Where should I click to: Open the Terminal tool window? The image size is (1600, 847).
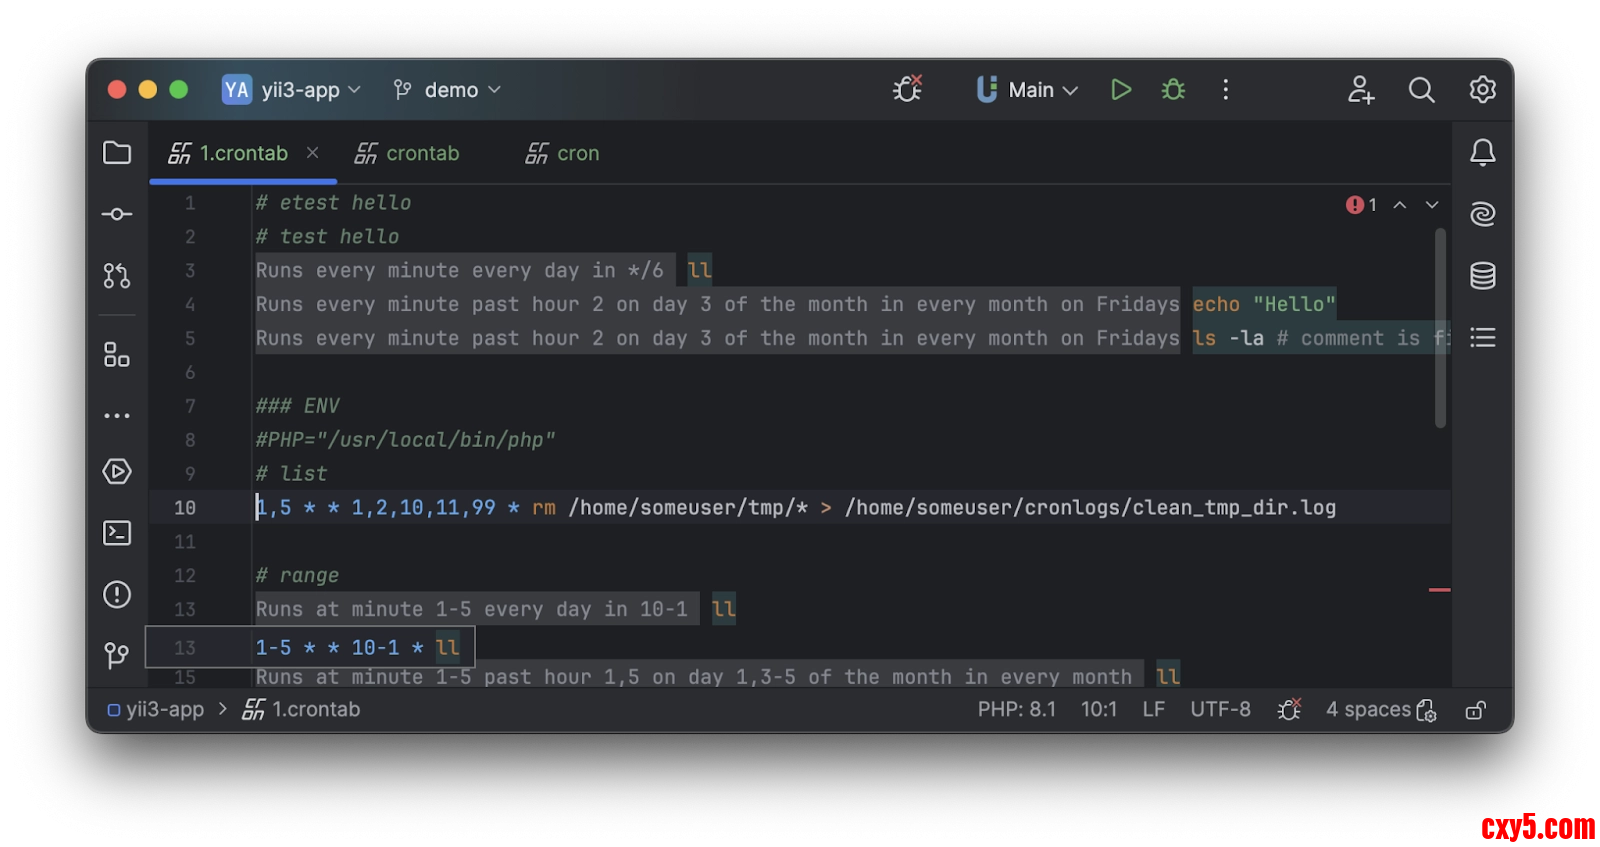tap(117, 533)
